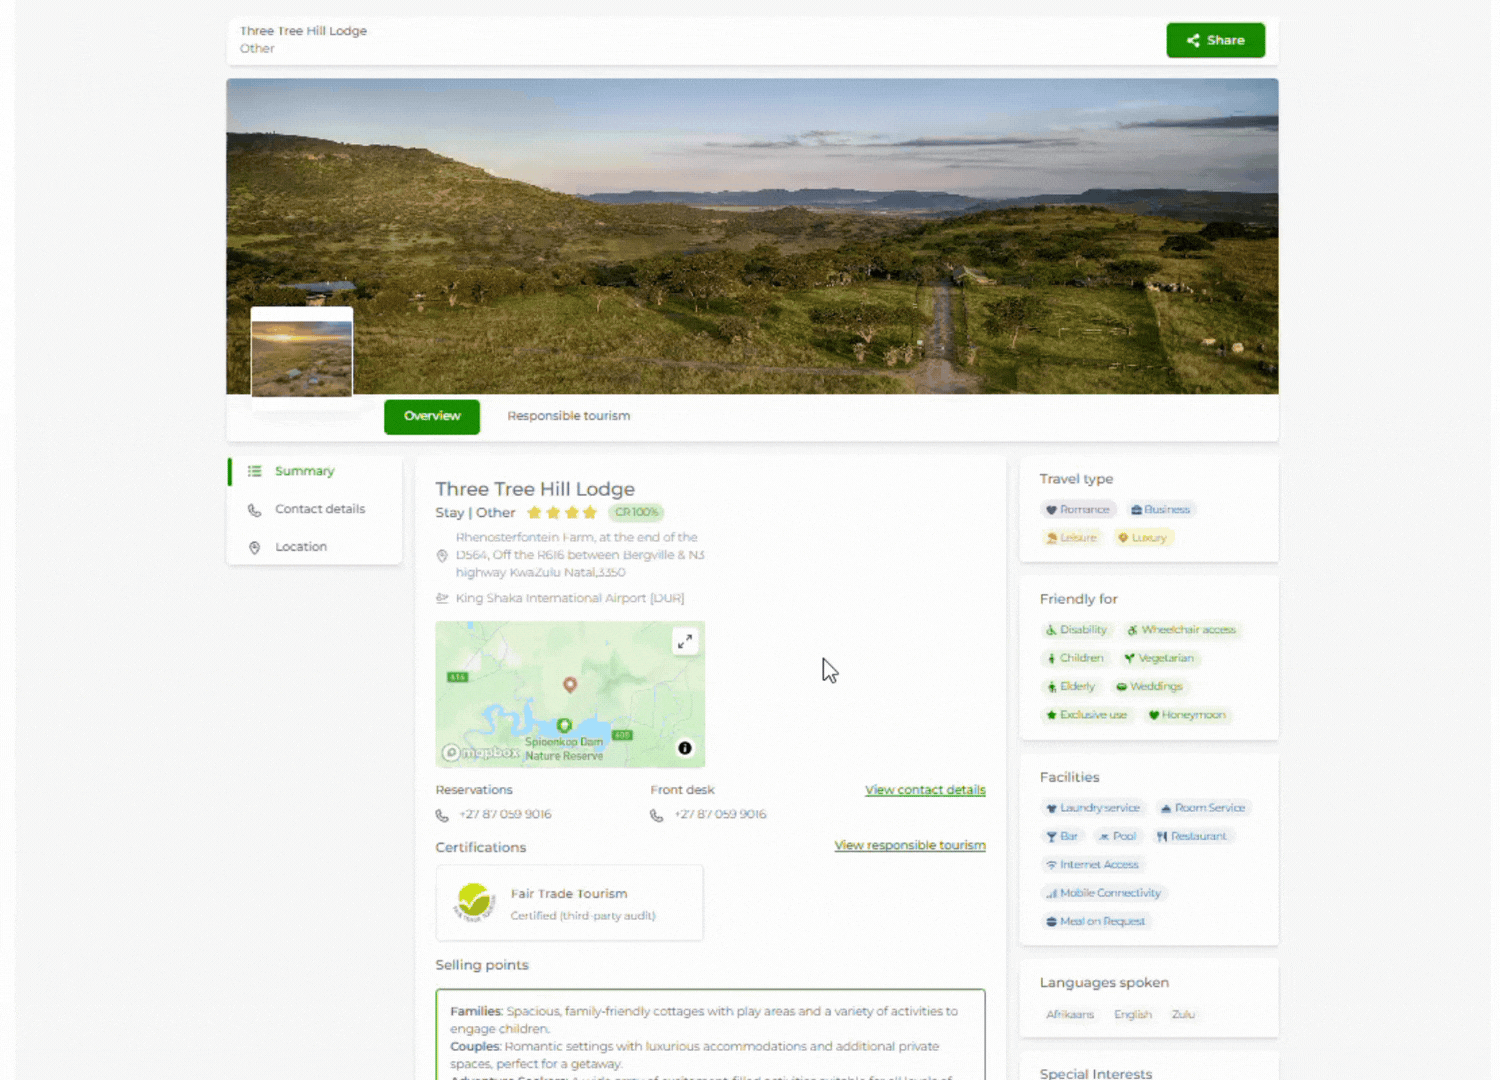This screenshot has width=1500, height=1080.
Task: Click the Weddings tag
Action: 1150,686
